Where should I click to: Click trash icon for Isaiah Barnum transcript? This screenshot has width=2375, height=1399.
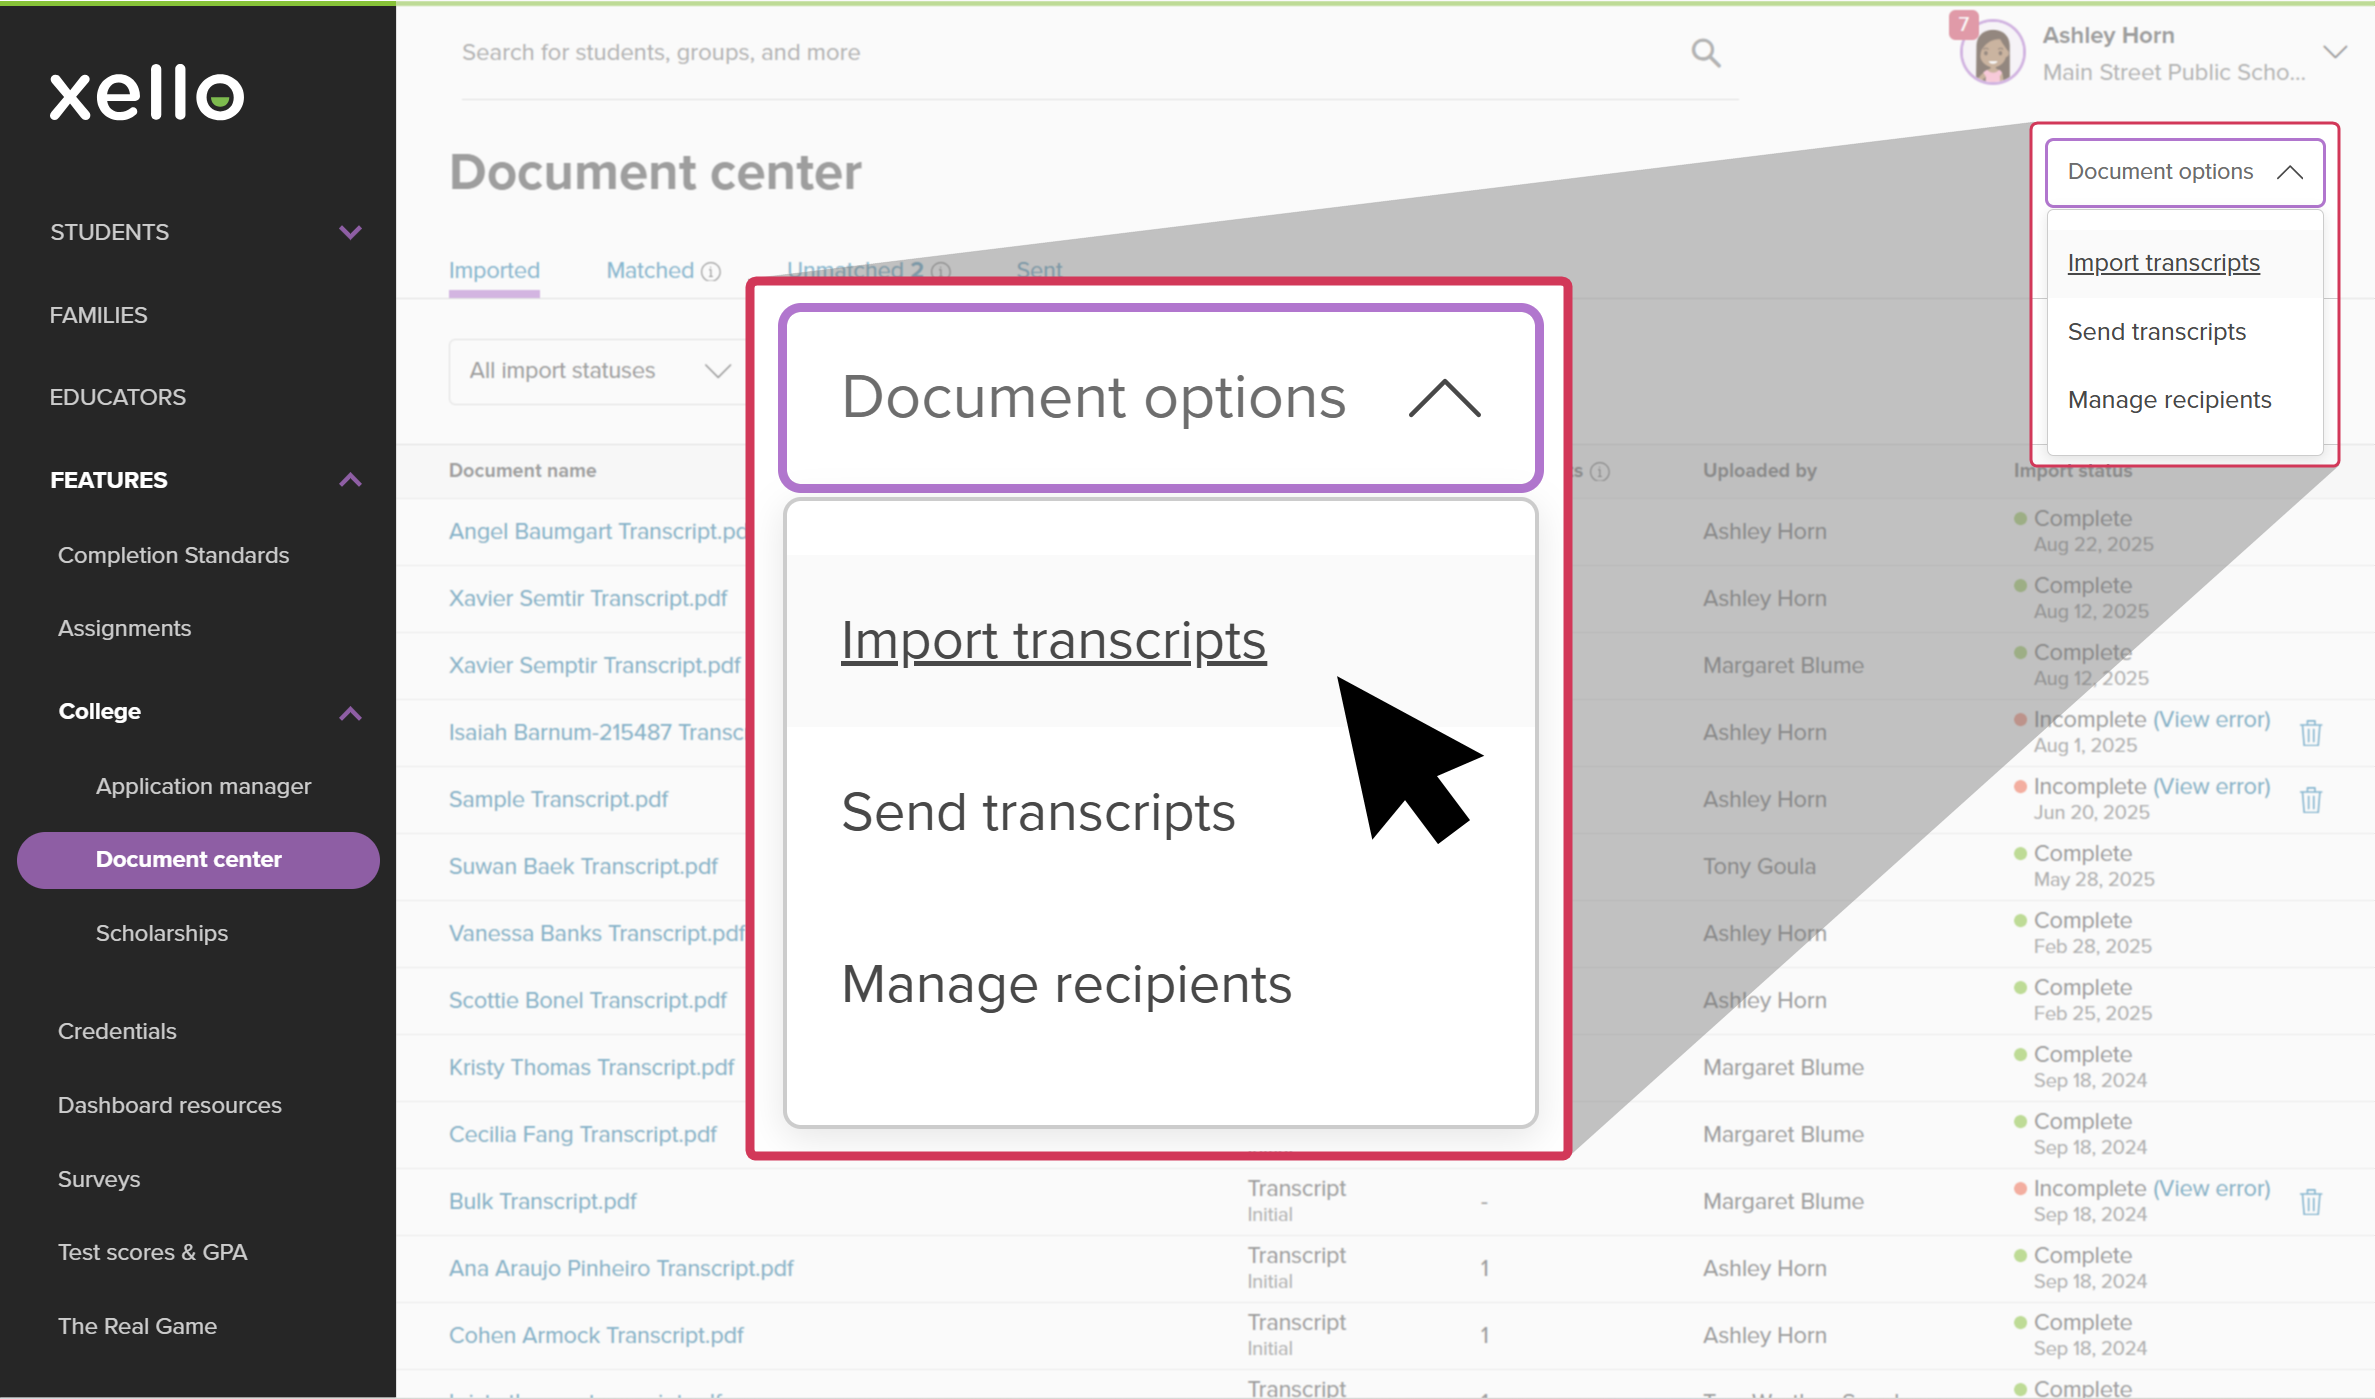pyautogui.click(x=2310, y=733)
